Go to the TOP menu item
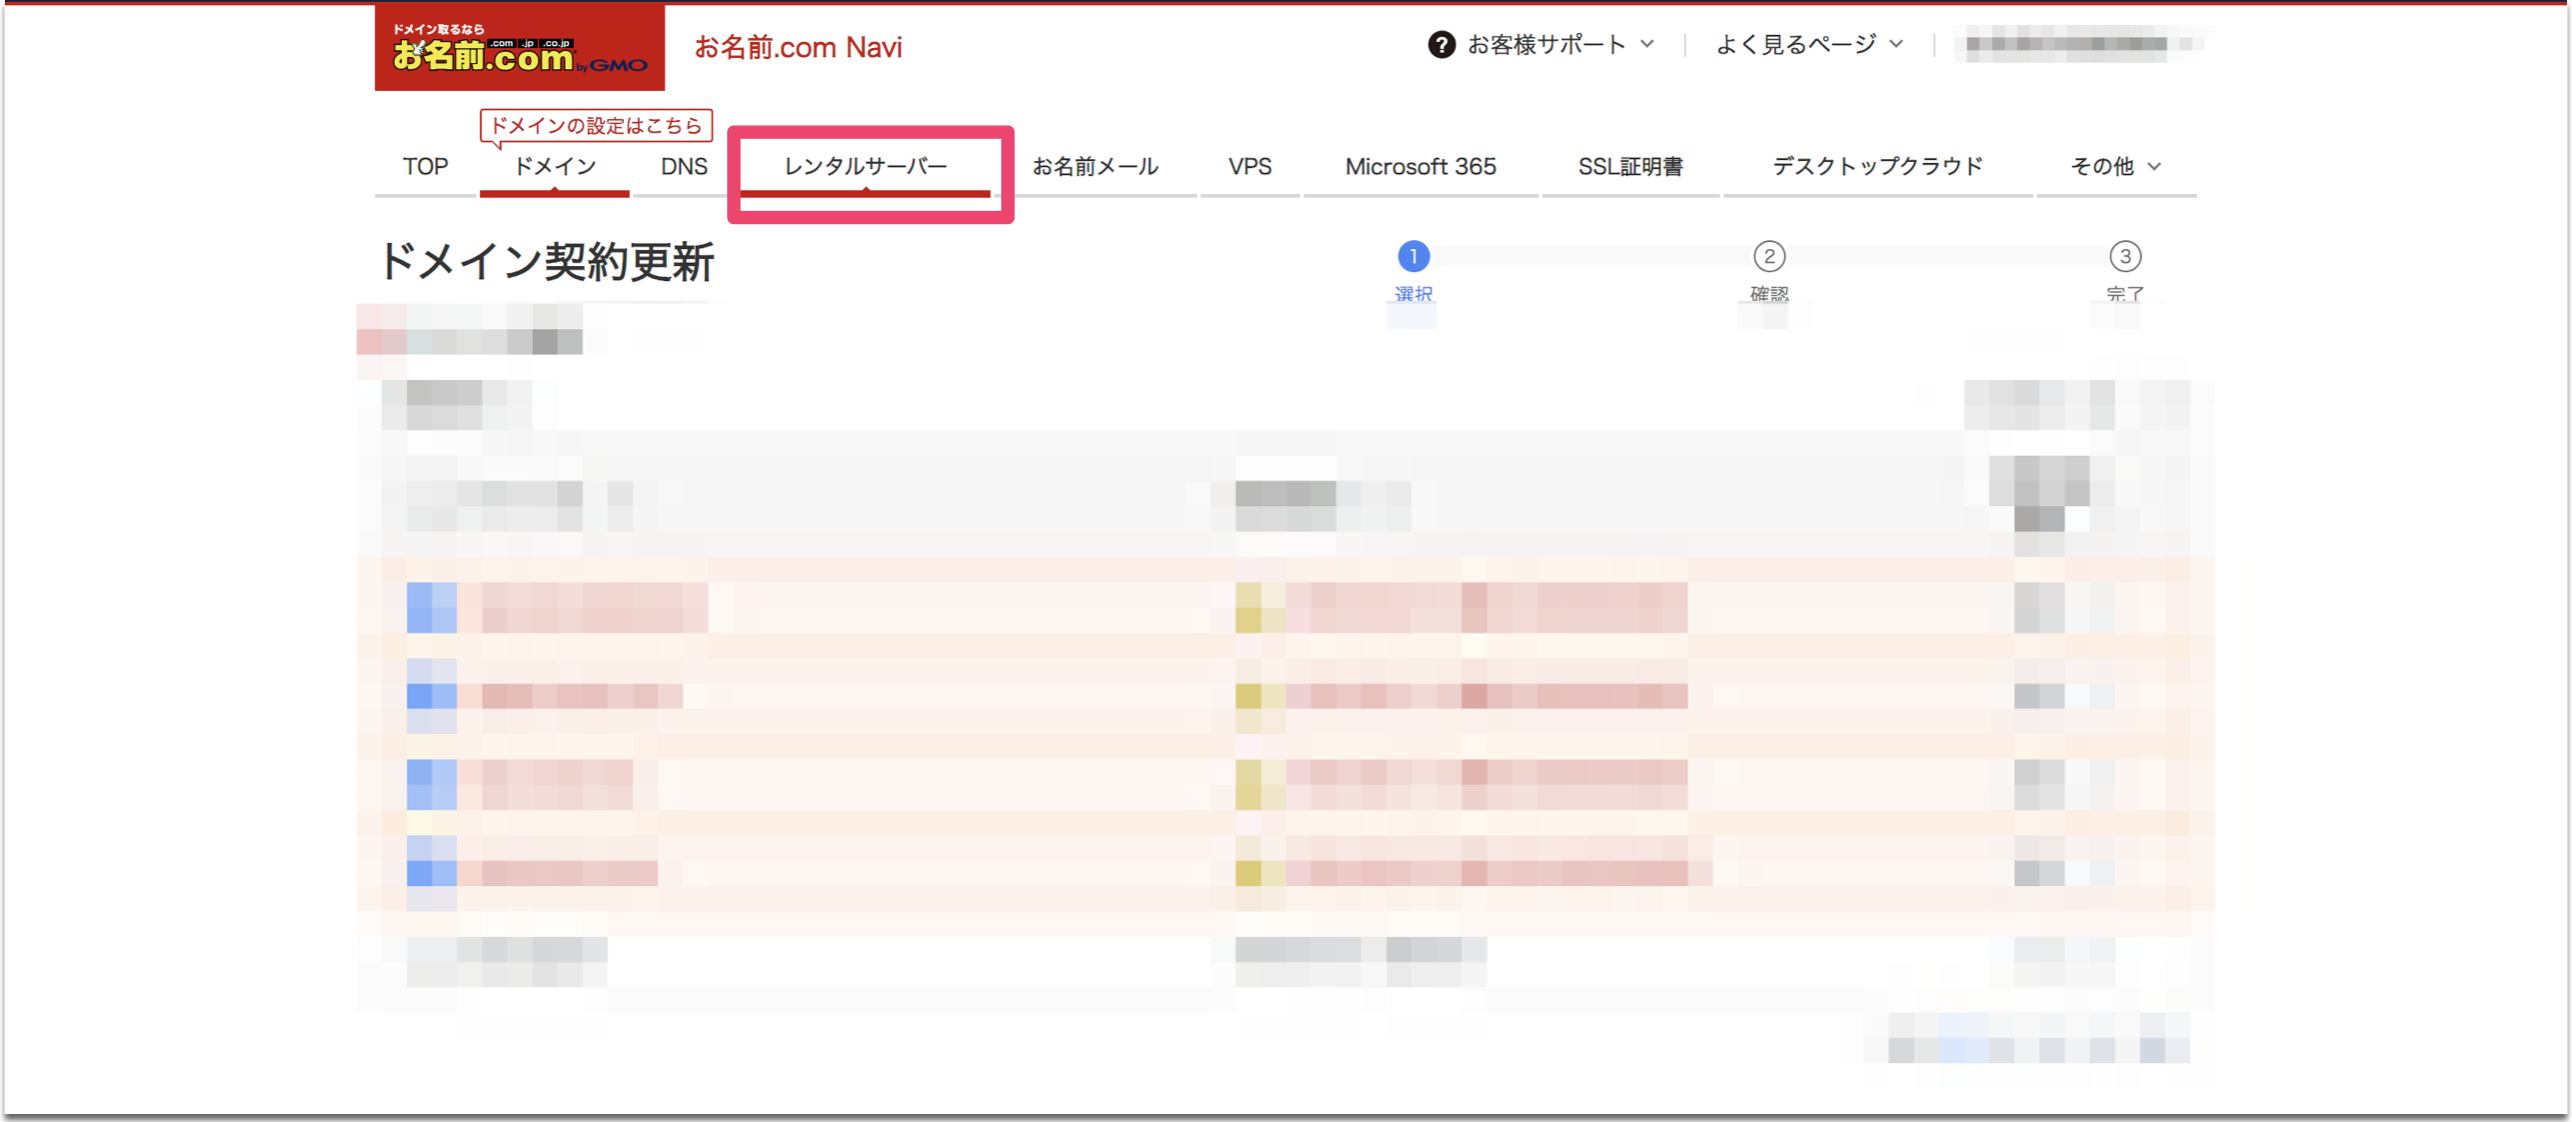 pos(425,166)
